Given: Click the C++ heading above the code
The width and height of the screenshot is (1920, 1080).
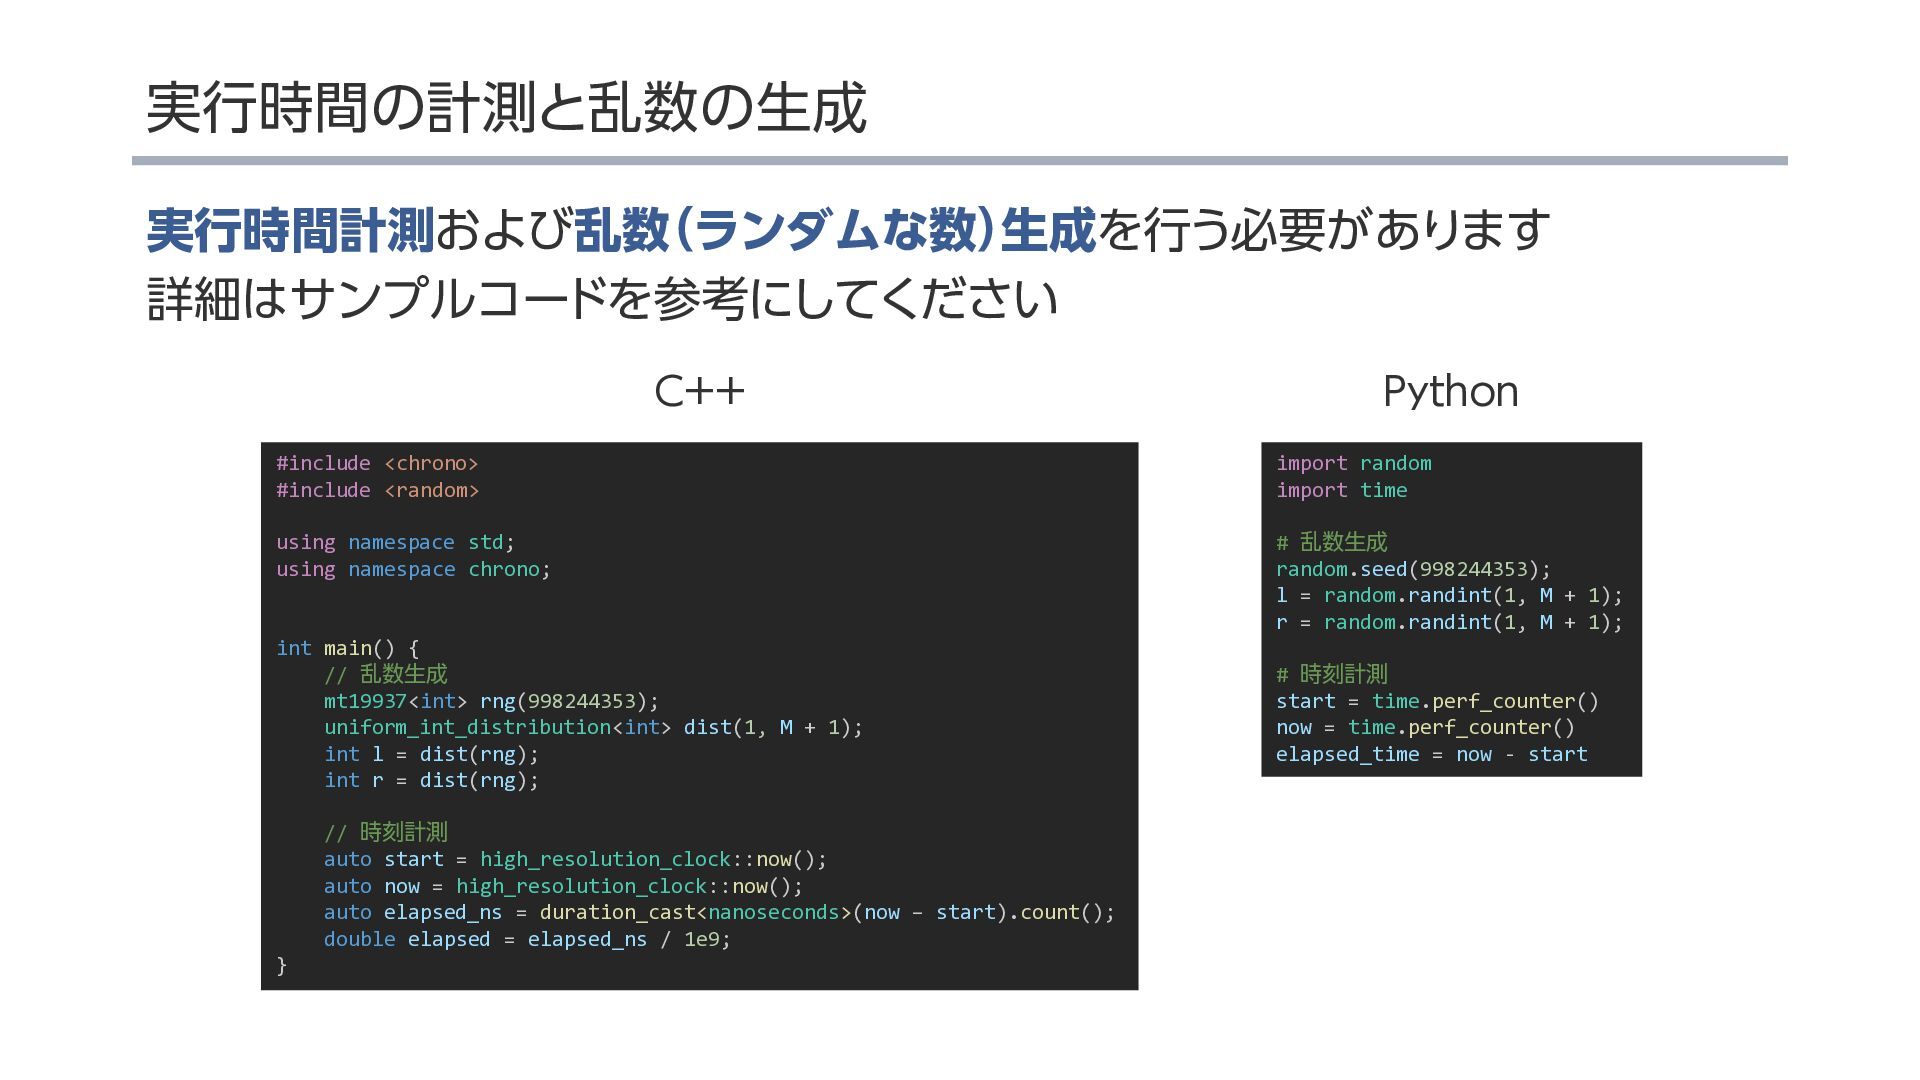Looking at the screenshot, I should (699, 391).
